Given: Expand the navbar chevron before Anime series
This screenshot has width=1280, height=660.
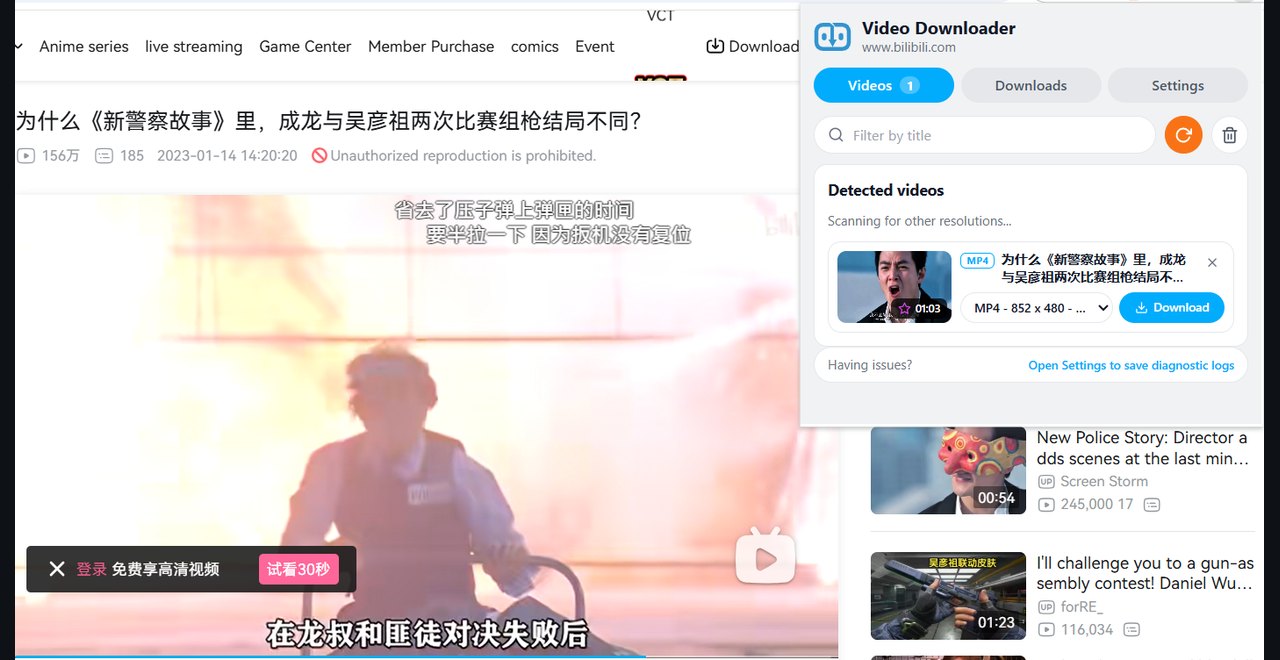Looking at the screenshot, I should (x=19, y=46).
